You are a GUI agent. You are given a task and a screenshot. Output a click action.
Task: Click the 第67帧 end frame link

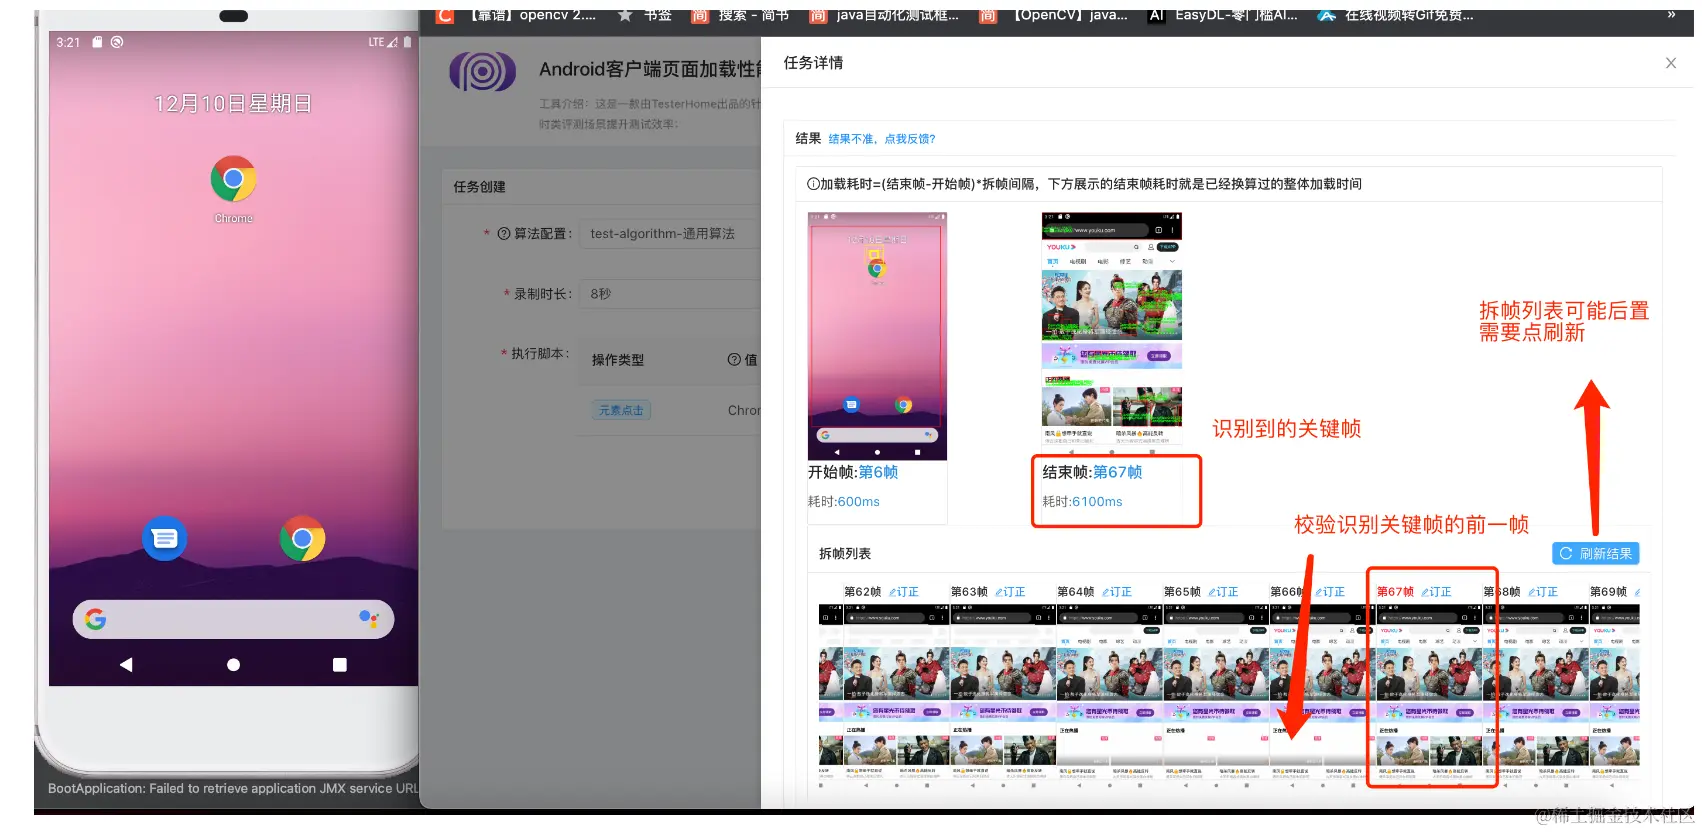[1118, 472]
